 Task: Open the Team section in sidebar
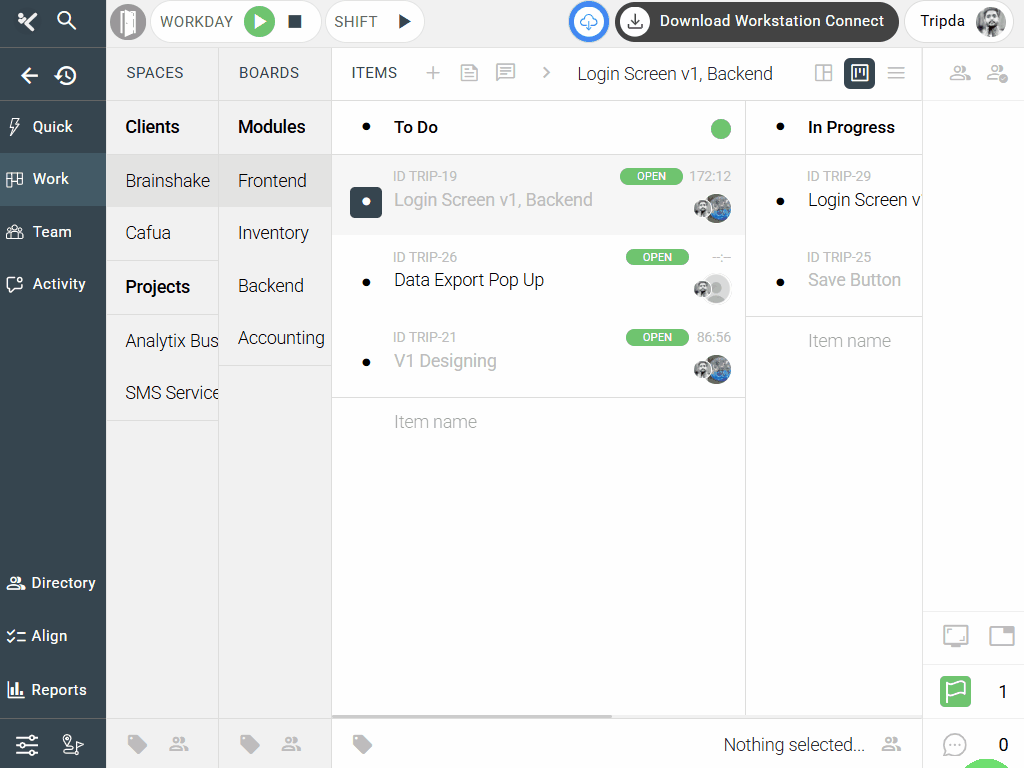click(52, 232)
